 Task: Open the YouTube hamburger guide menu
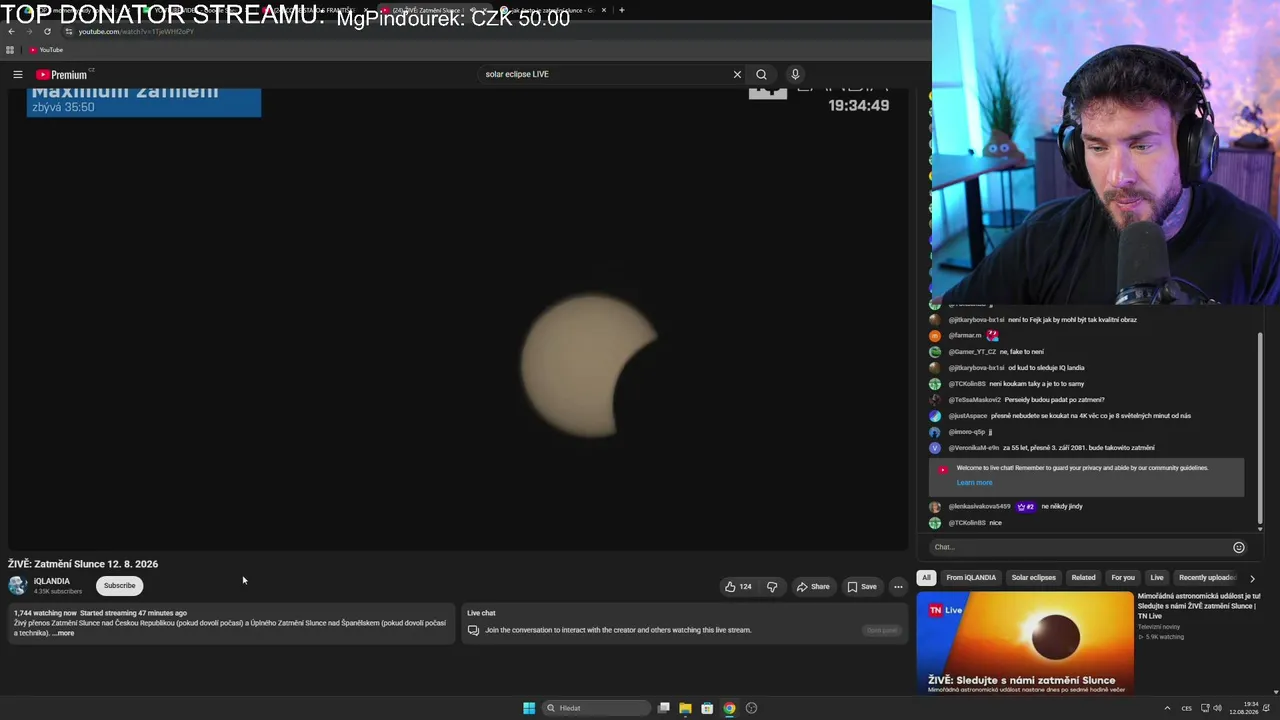click(17, 74)
